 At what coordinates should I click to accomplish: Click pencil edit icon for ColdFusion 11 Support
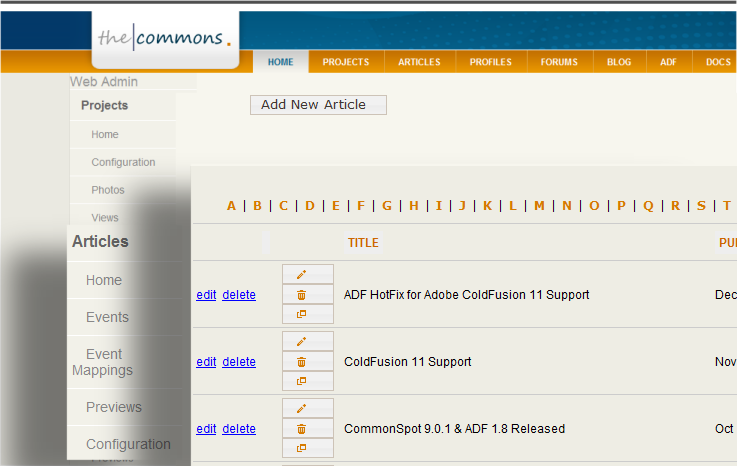(x=308, y=341)
